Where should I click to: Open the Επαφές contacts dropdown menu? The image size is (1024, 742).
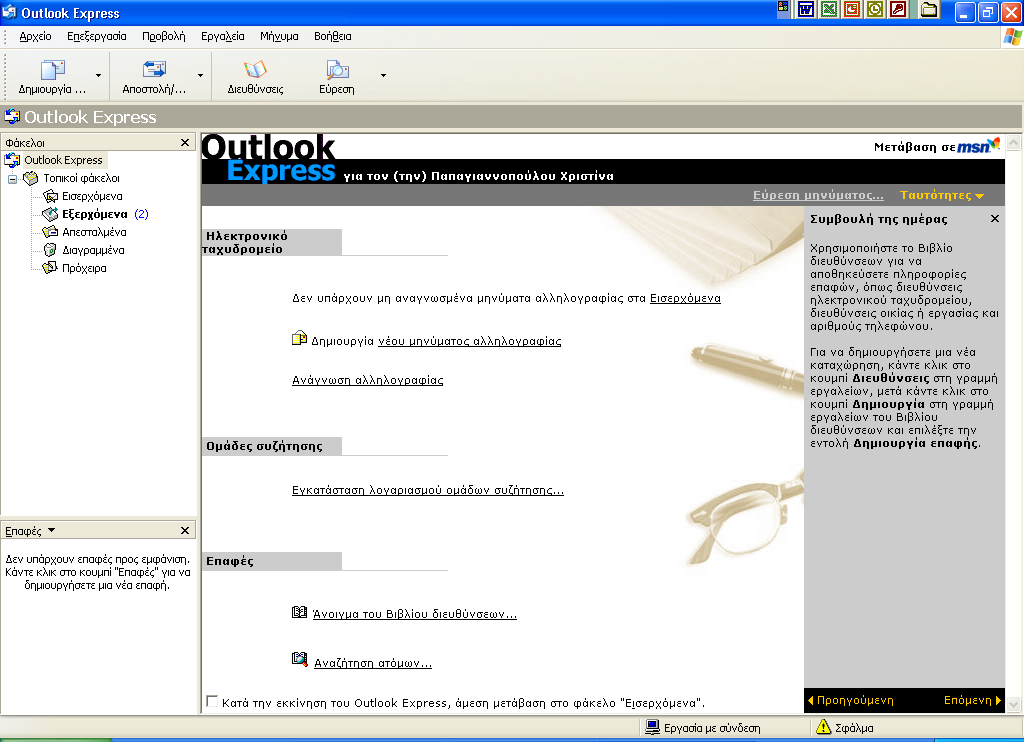pos(30,531)
